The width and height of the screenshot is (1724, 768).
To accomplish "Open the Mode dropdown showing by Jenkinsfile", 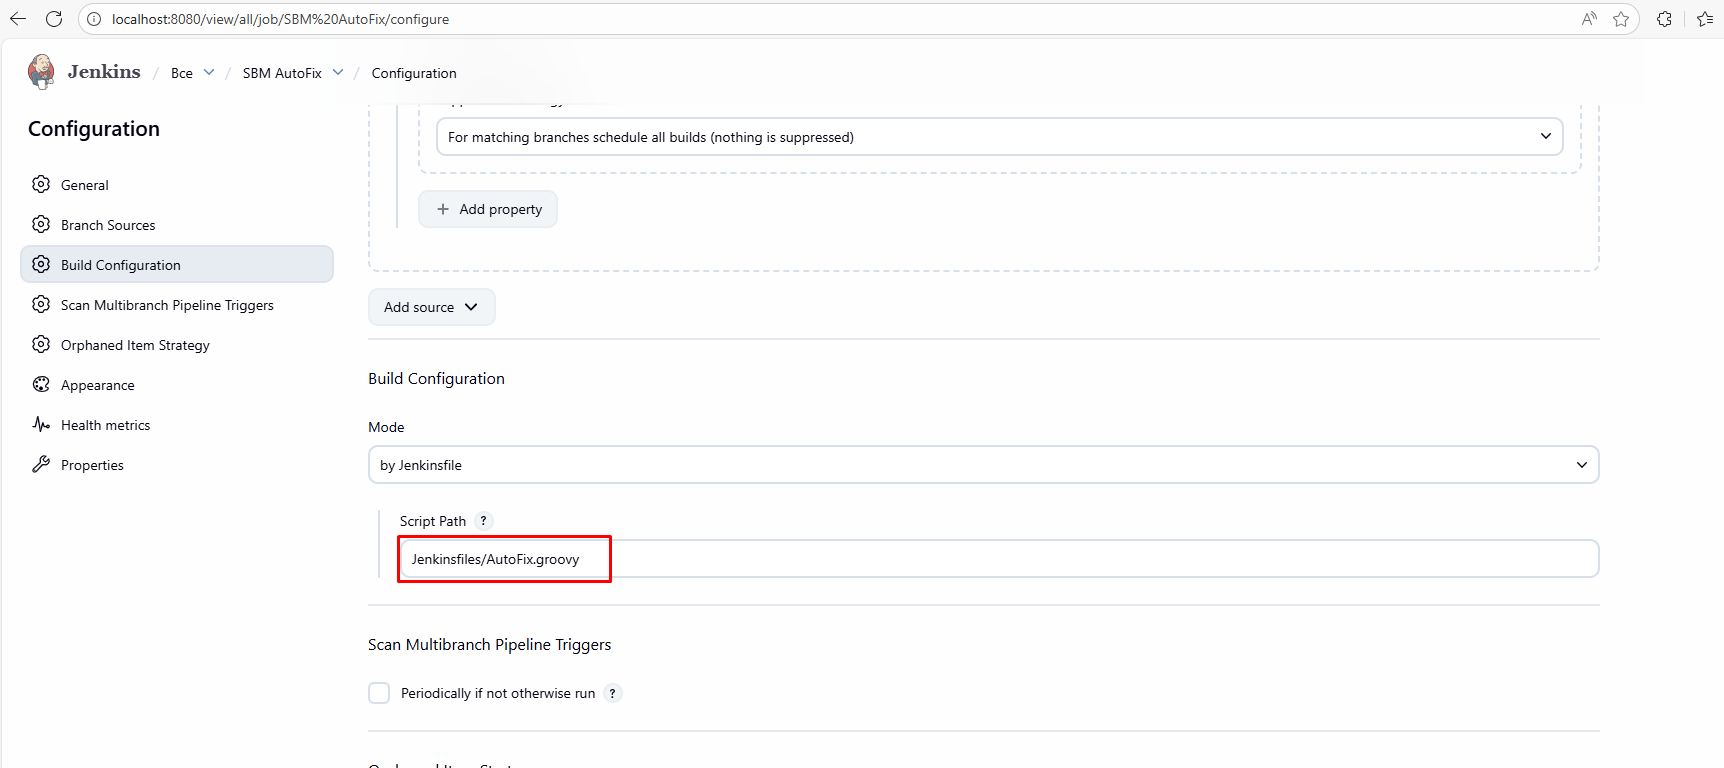I will click(x=982, y=465).
